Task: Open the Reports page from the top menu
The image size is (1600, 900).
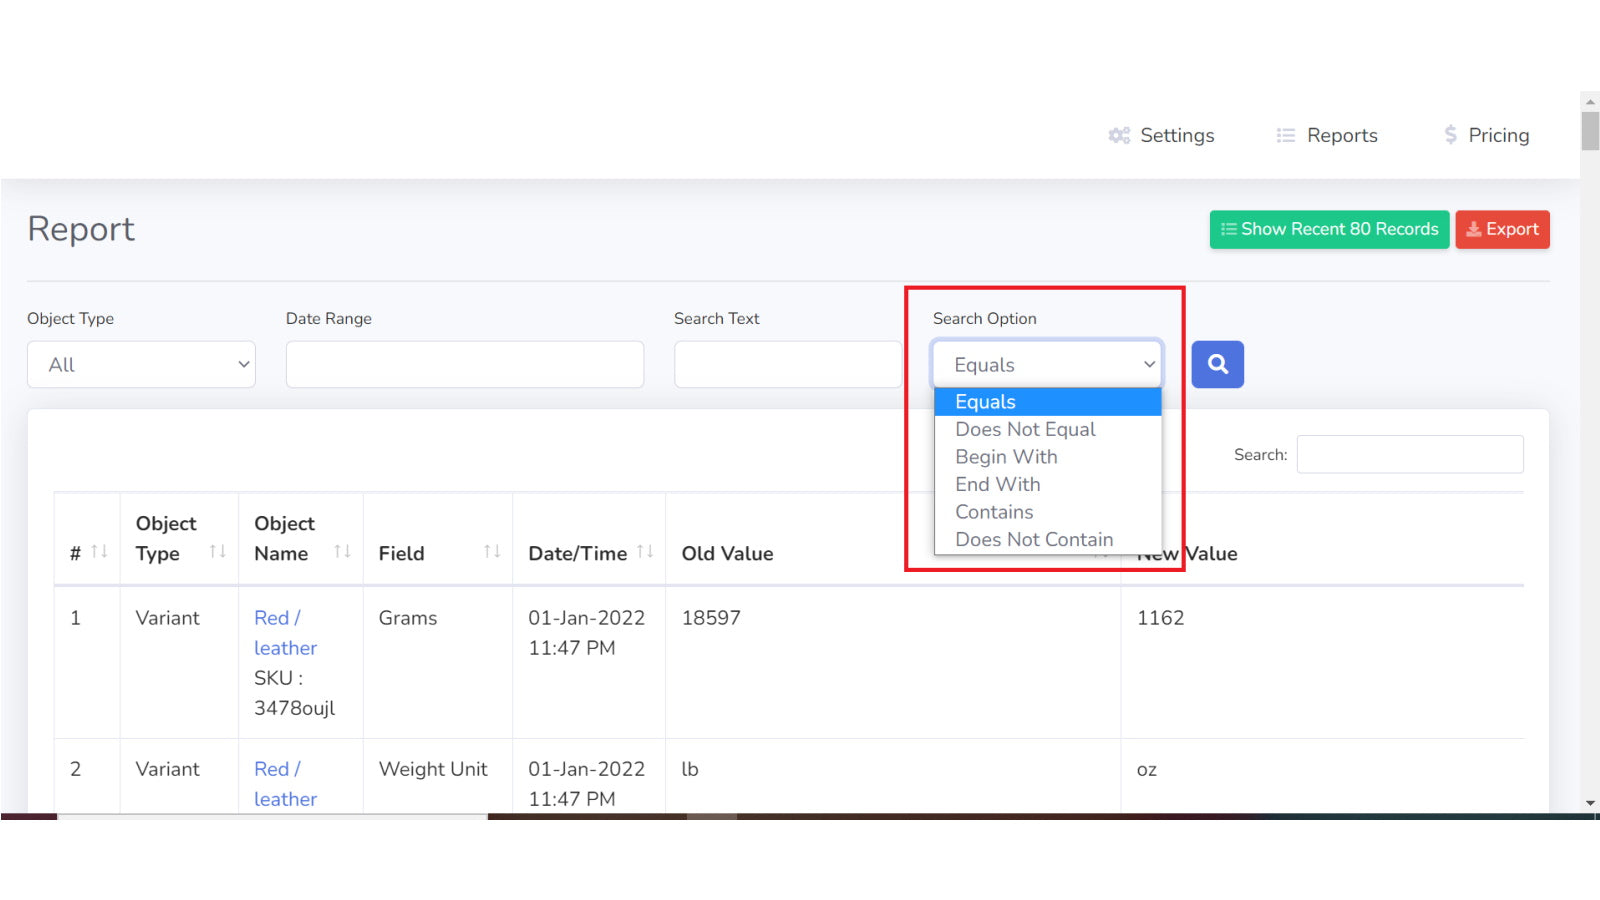Action: point(1341,135)
